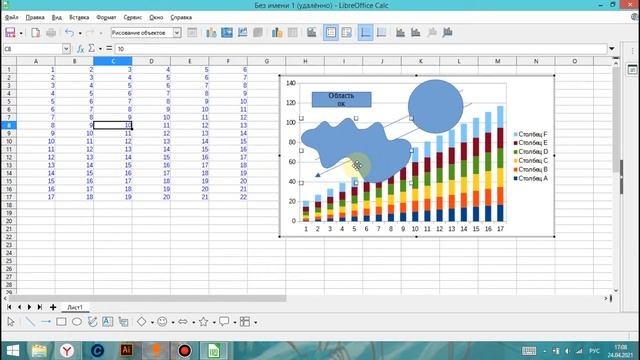Click the Undo arrow icon
Screen dimensions: 640x360
point(69,33)
